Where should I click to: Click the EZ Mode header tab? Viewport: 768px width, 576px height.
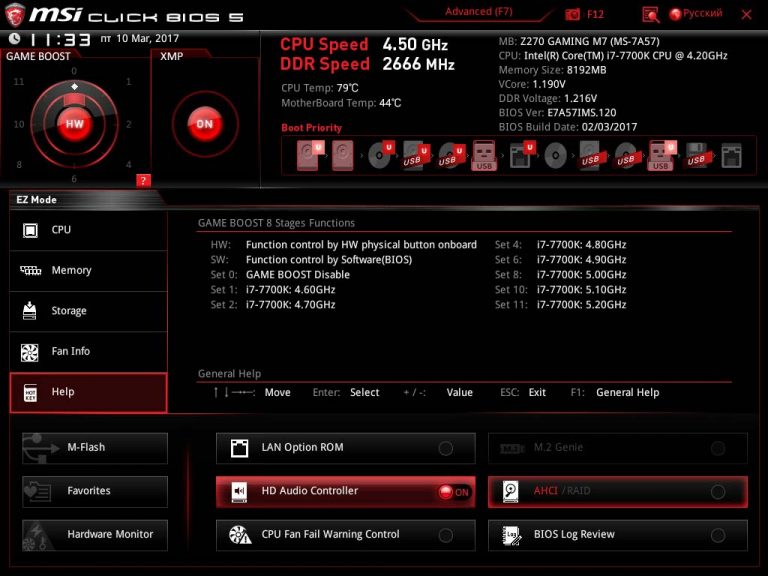click(36, 200)
